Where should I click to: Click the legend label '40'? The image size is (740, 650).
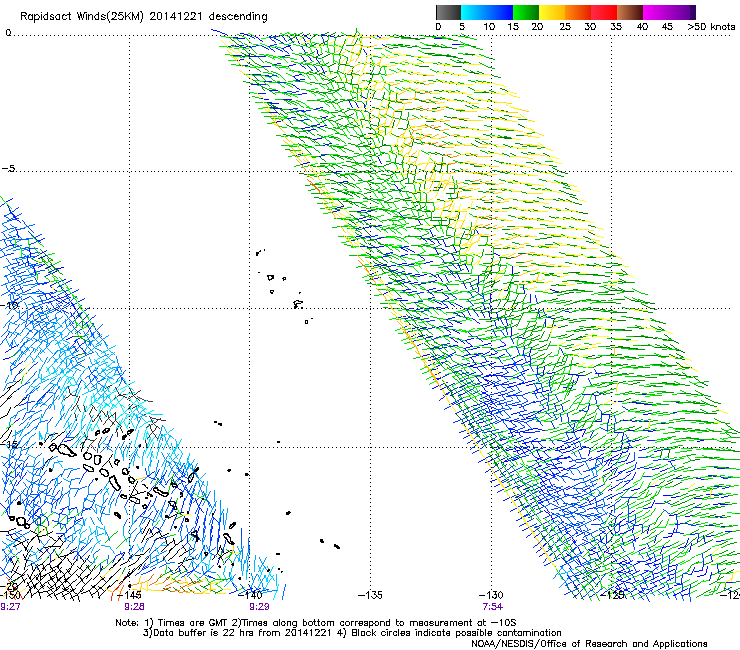[x=642, y=27]
